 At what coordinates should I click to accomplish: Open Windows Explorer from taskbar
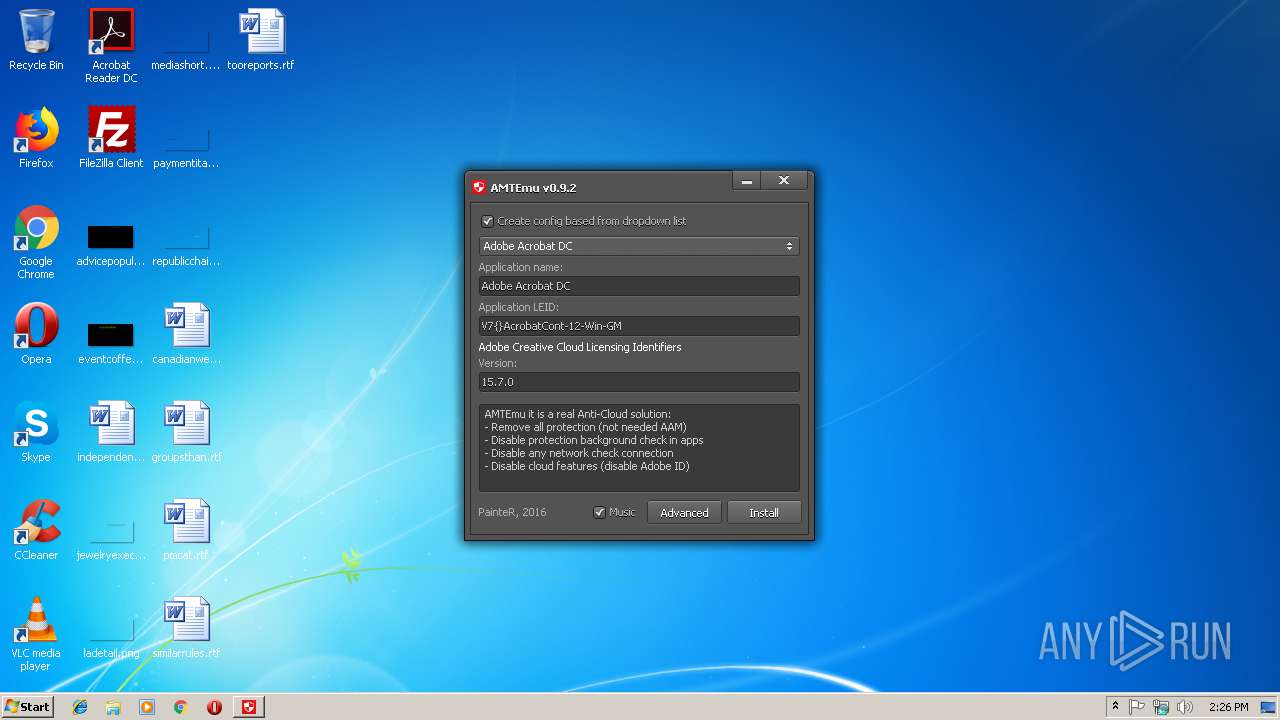(113, 707)
